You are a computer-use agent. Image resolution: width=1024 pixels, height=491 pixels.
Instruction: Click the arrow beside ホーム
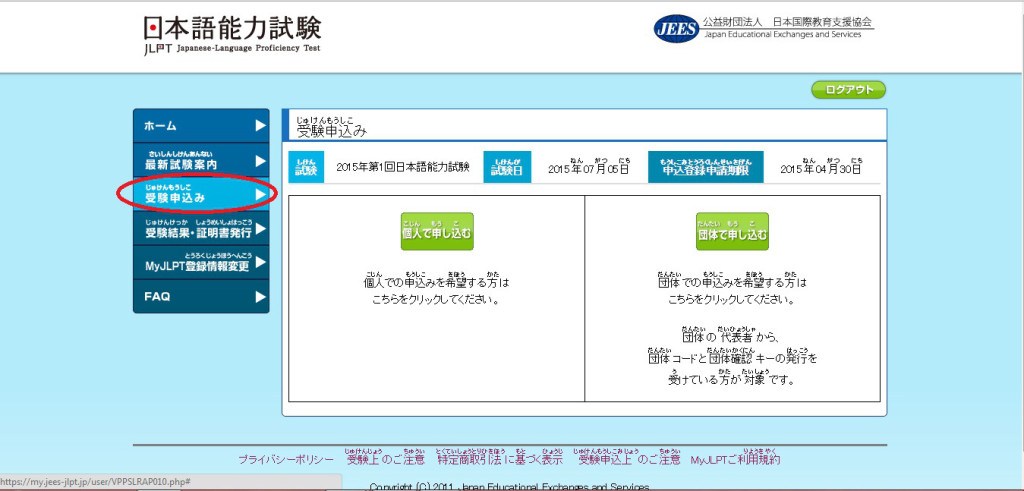point(261,126)
